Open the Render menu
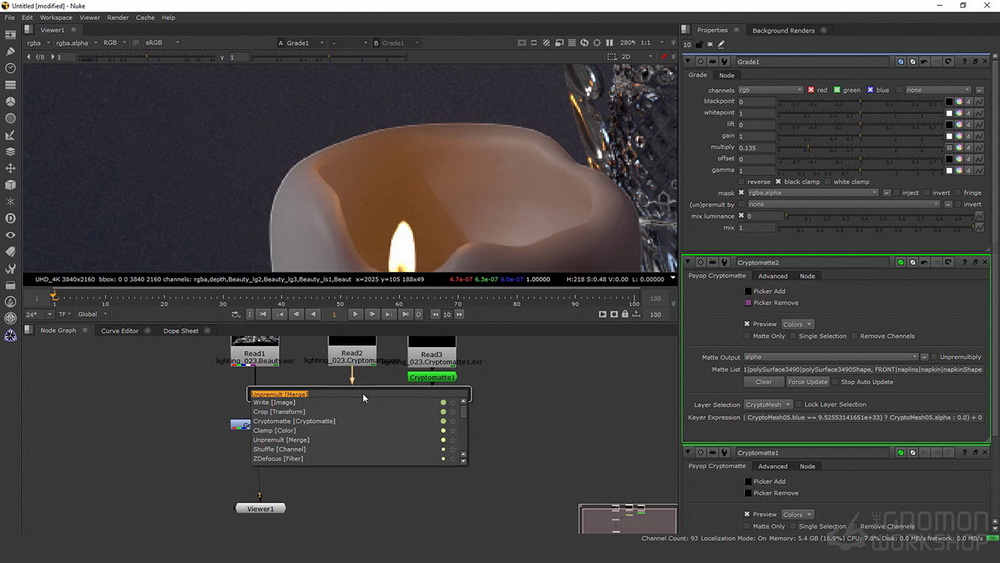This screenshot has height=563, width=1000. (x=117, y=17)
